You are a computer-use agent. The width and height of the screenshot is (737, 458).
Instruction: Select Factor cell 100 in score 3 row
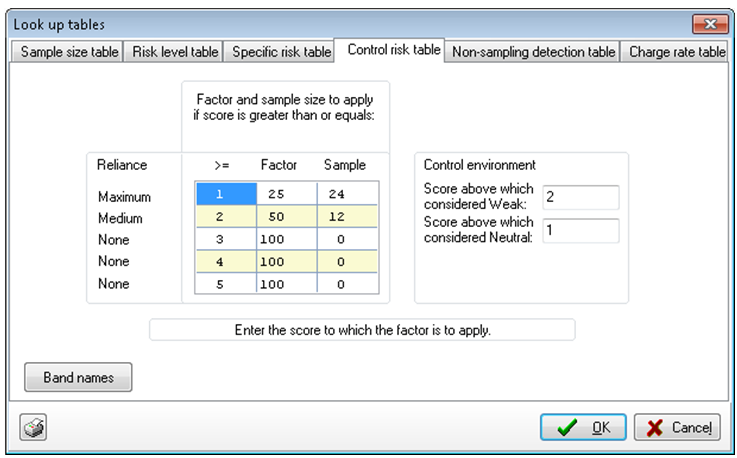[x=287, y=239]
